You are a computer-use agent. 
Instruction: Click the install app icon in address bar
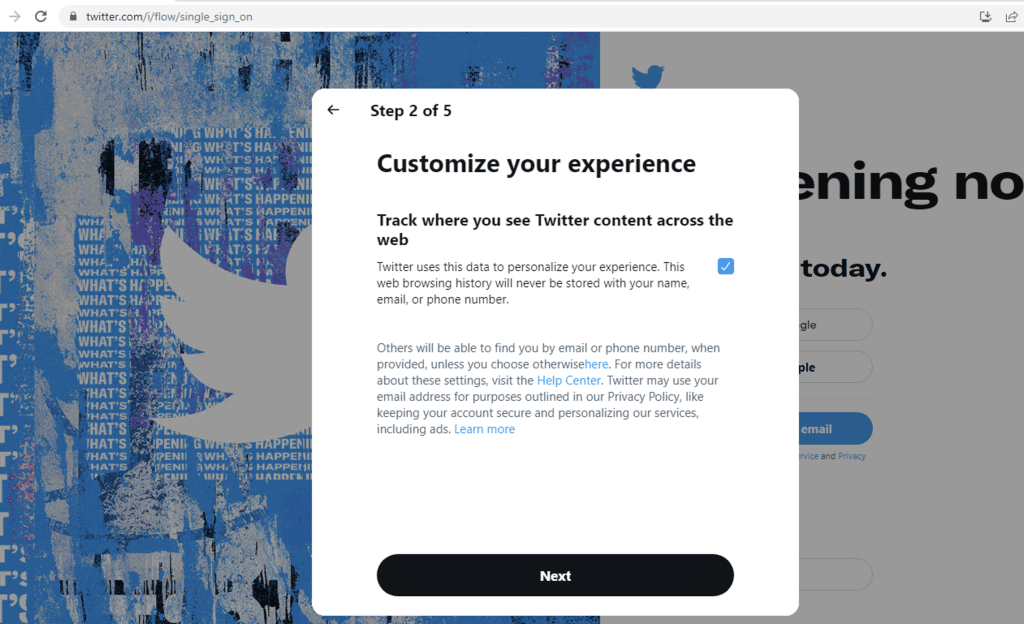click(x=985, y=16)
